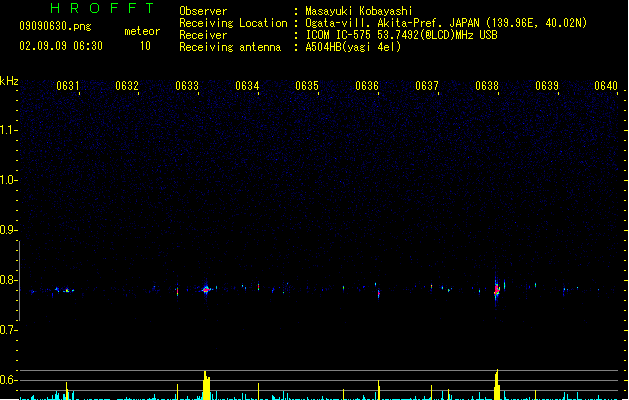
Task: Click the 0635 time marker
Action: click(x=307, y=86)
